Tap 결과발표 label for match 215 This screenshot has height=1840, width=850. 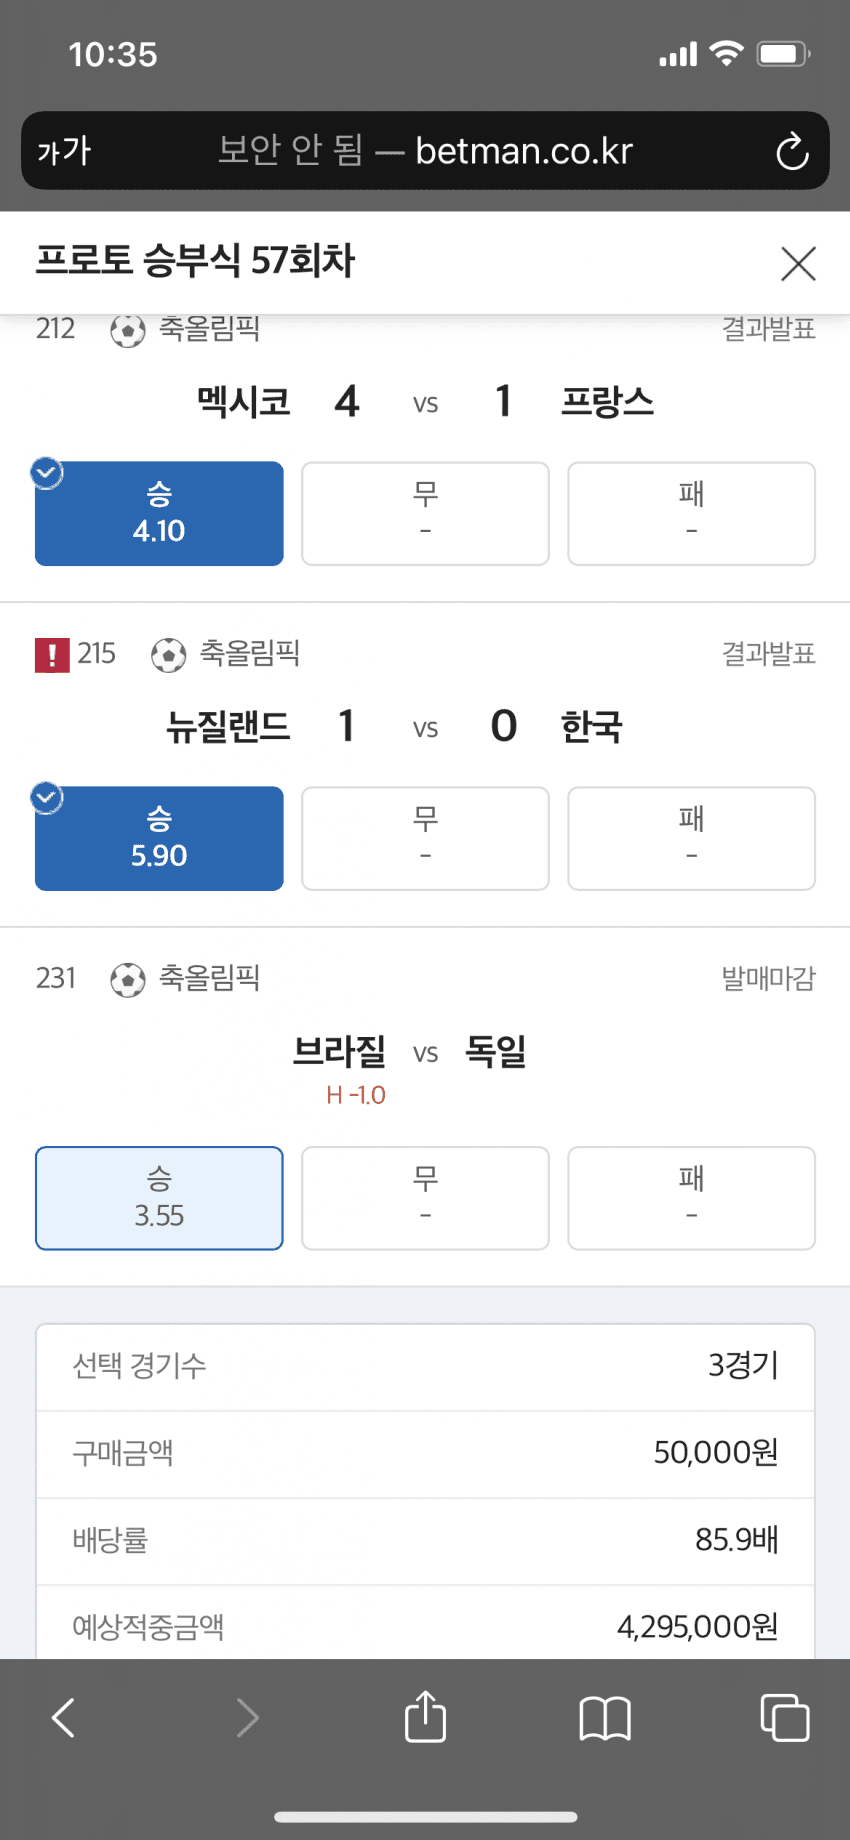click(x=768, y=654)
